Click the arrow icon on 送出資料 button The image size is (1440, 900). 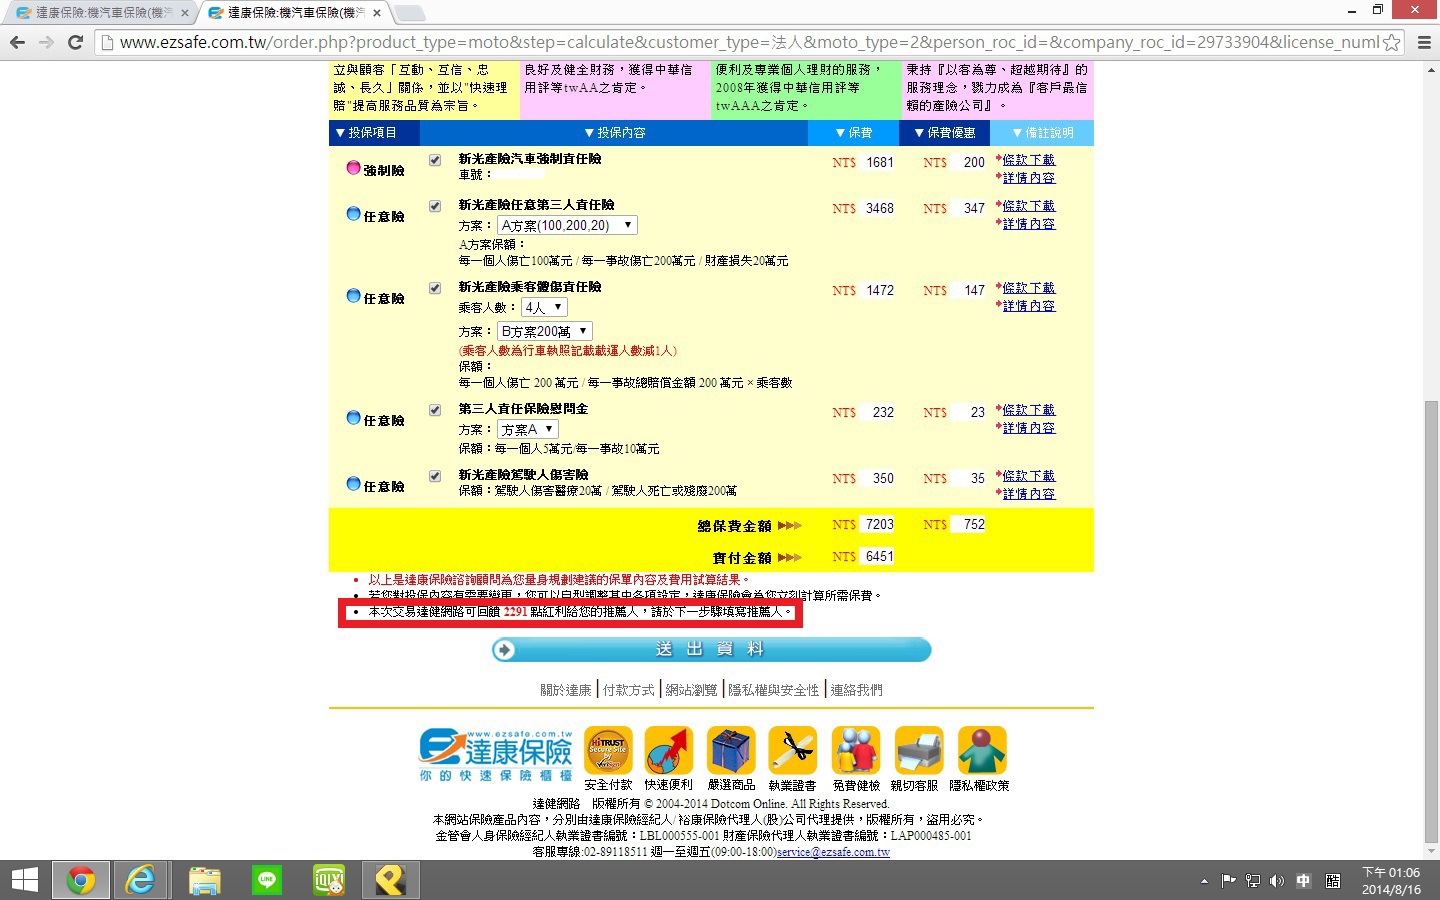[505, 650]
